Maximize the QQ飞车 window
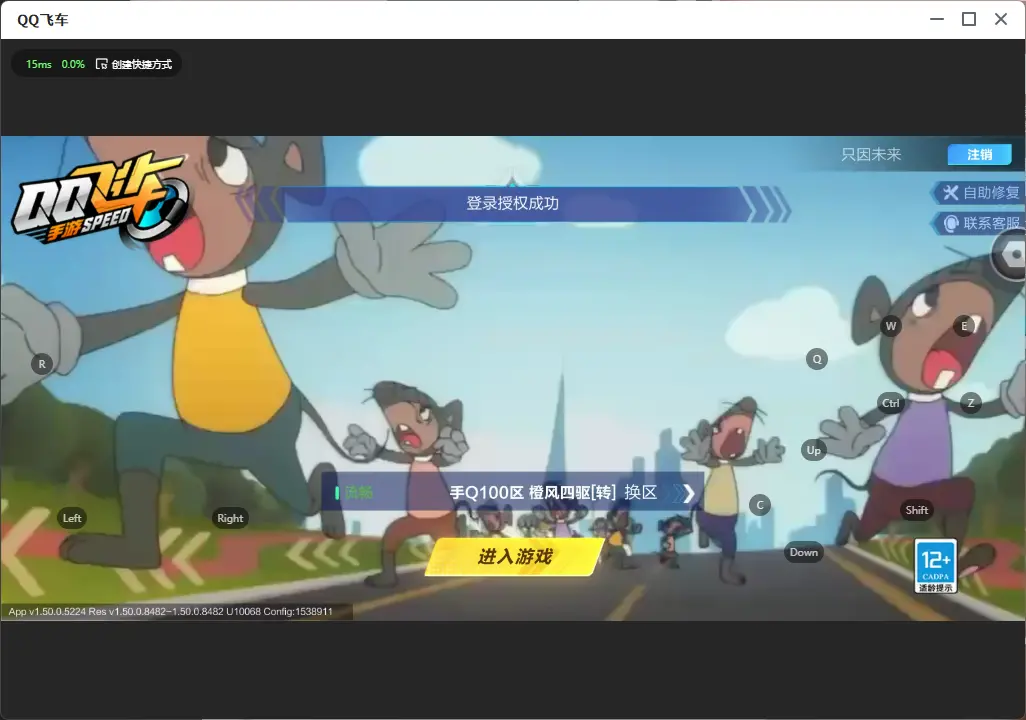Viewport: 1026px width, 720px height. coord(969,20)
